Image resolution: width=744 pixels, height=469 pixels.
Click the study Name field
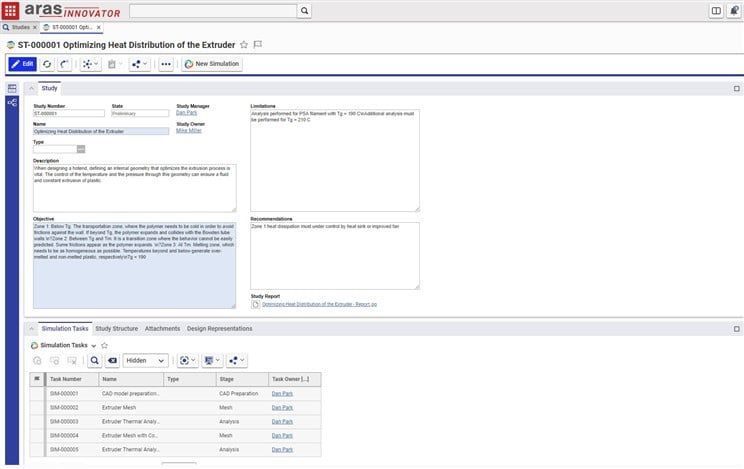tap(101, 131)
